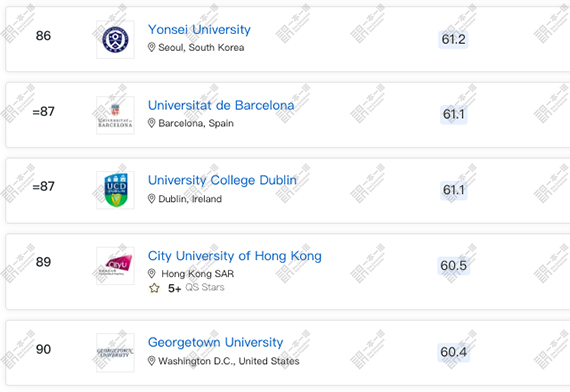Click the location pin beside Dublin, Ireland
Screen dimensions: 570x392
(152, 199)
